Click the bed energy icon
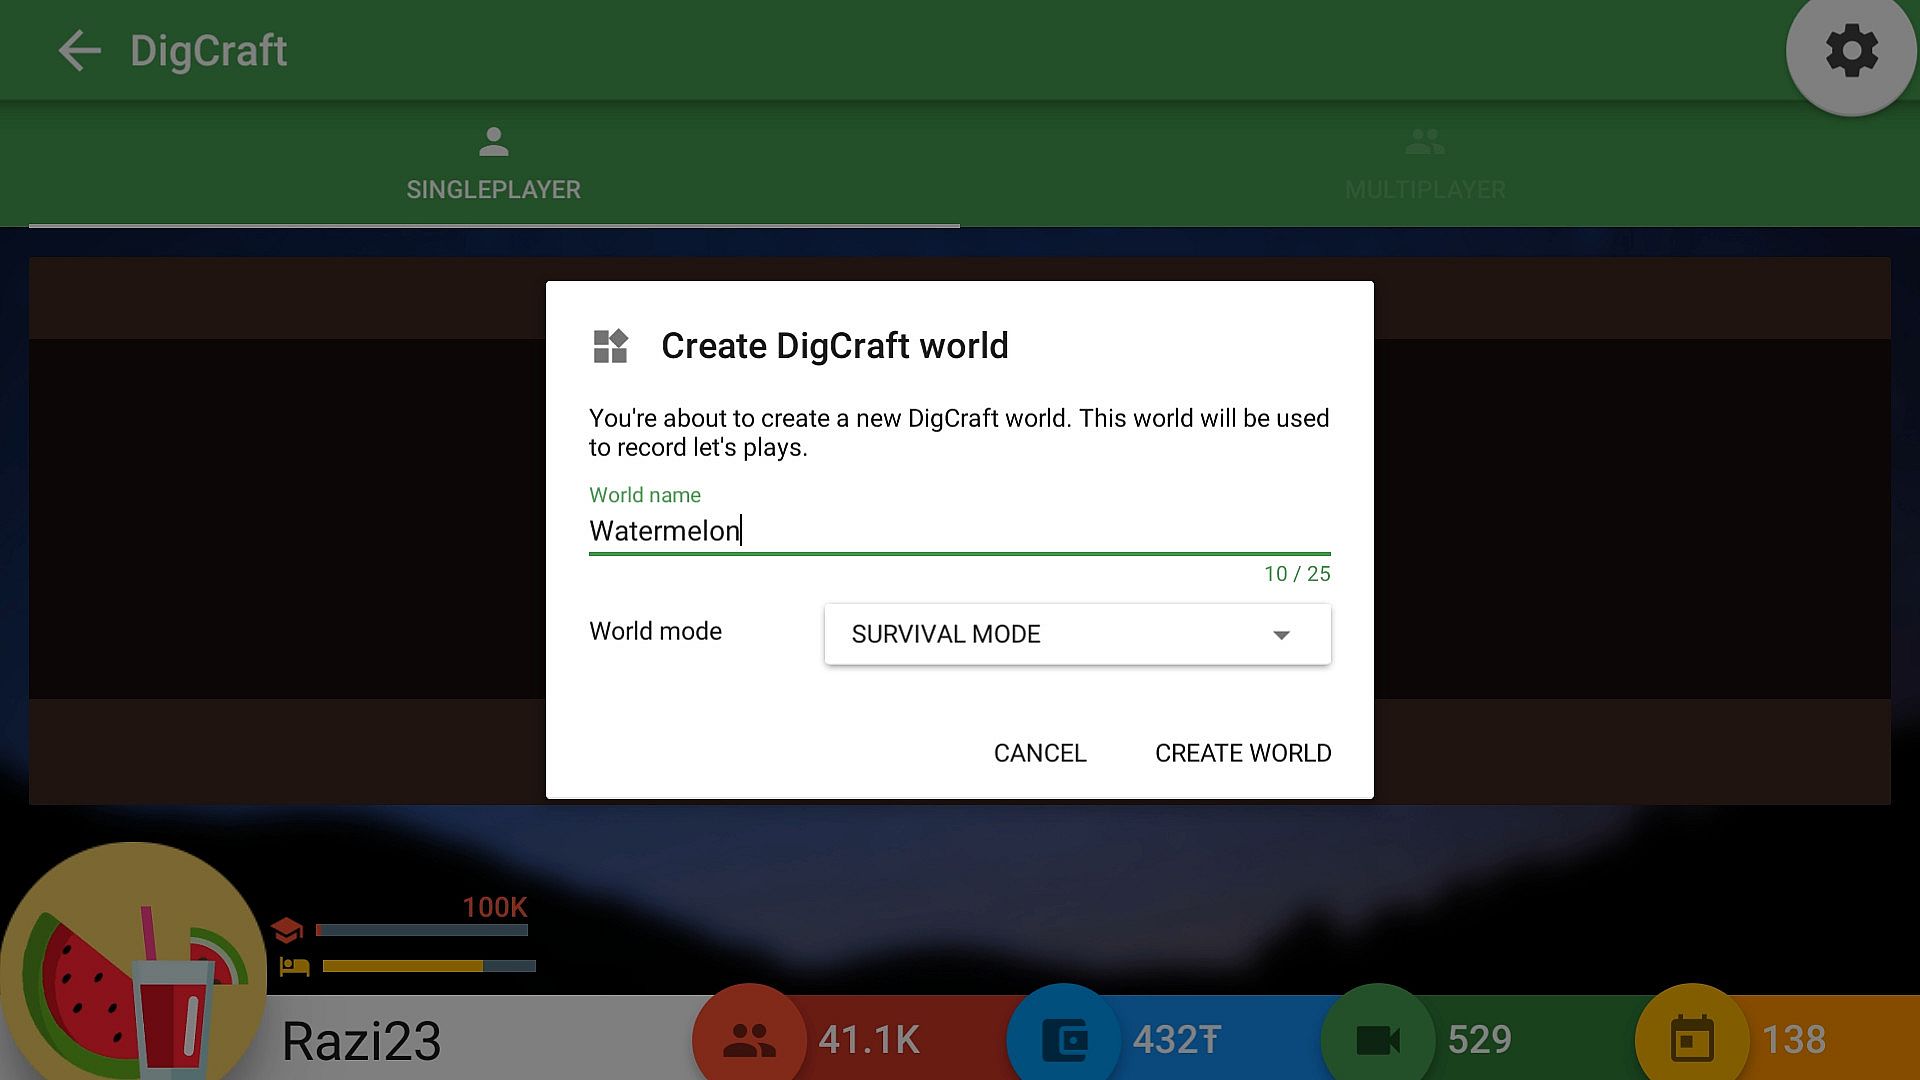The image size is (1920, 1080). (294, 966)
